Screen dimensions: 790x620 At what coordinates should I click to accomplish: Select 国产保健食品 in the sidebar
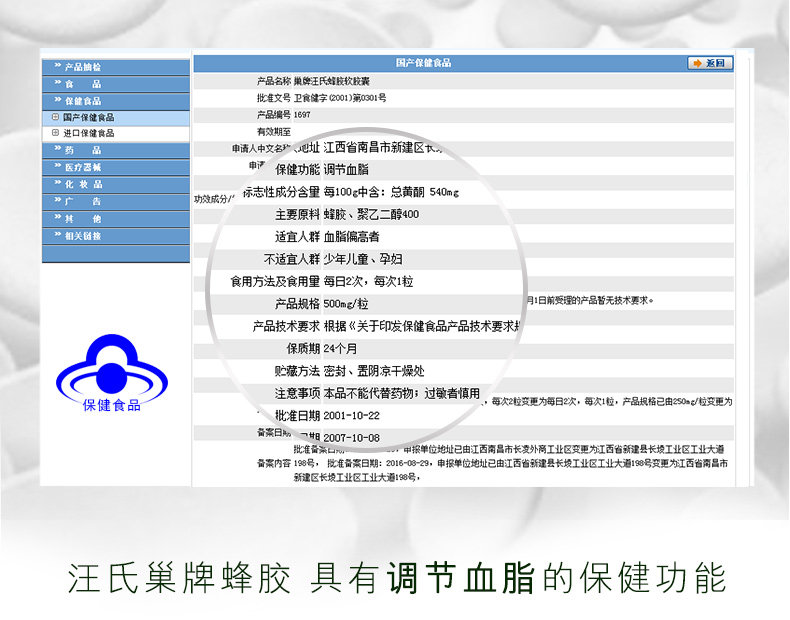click(x=89, y=117)
